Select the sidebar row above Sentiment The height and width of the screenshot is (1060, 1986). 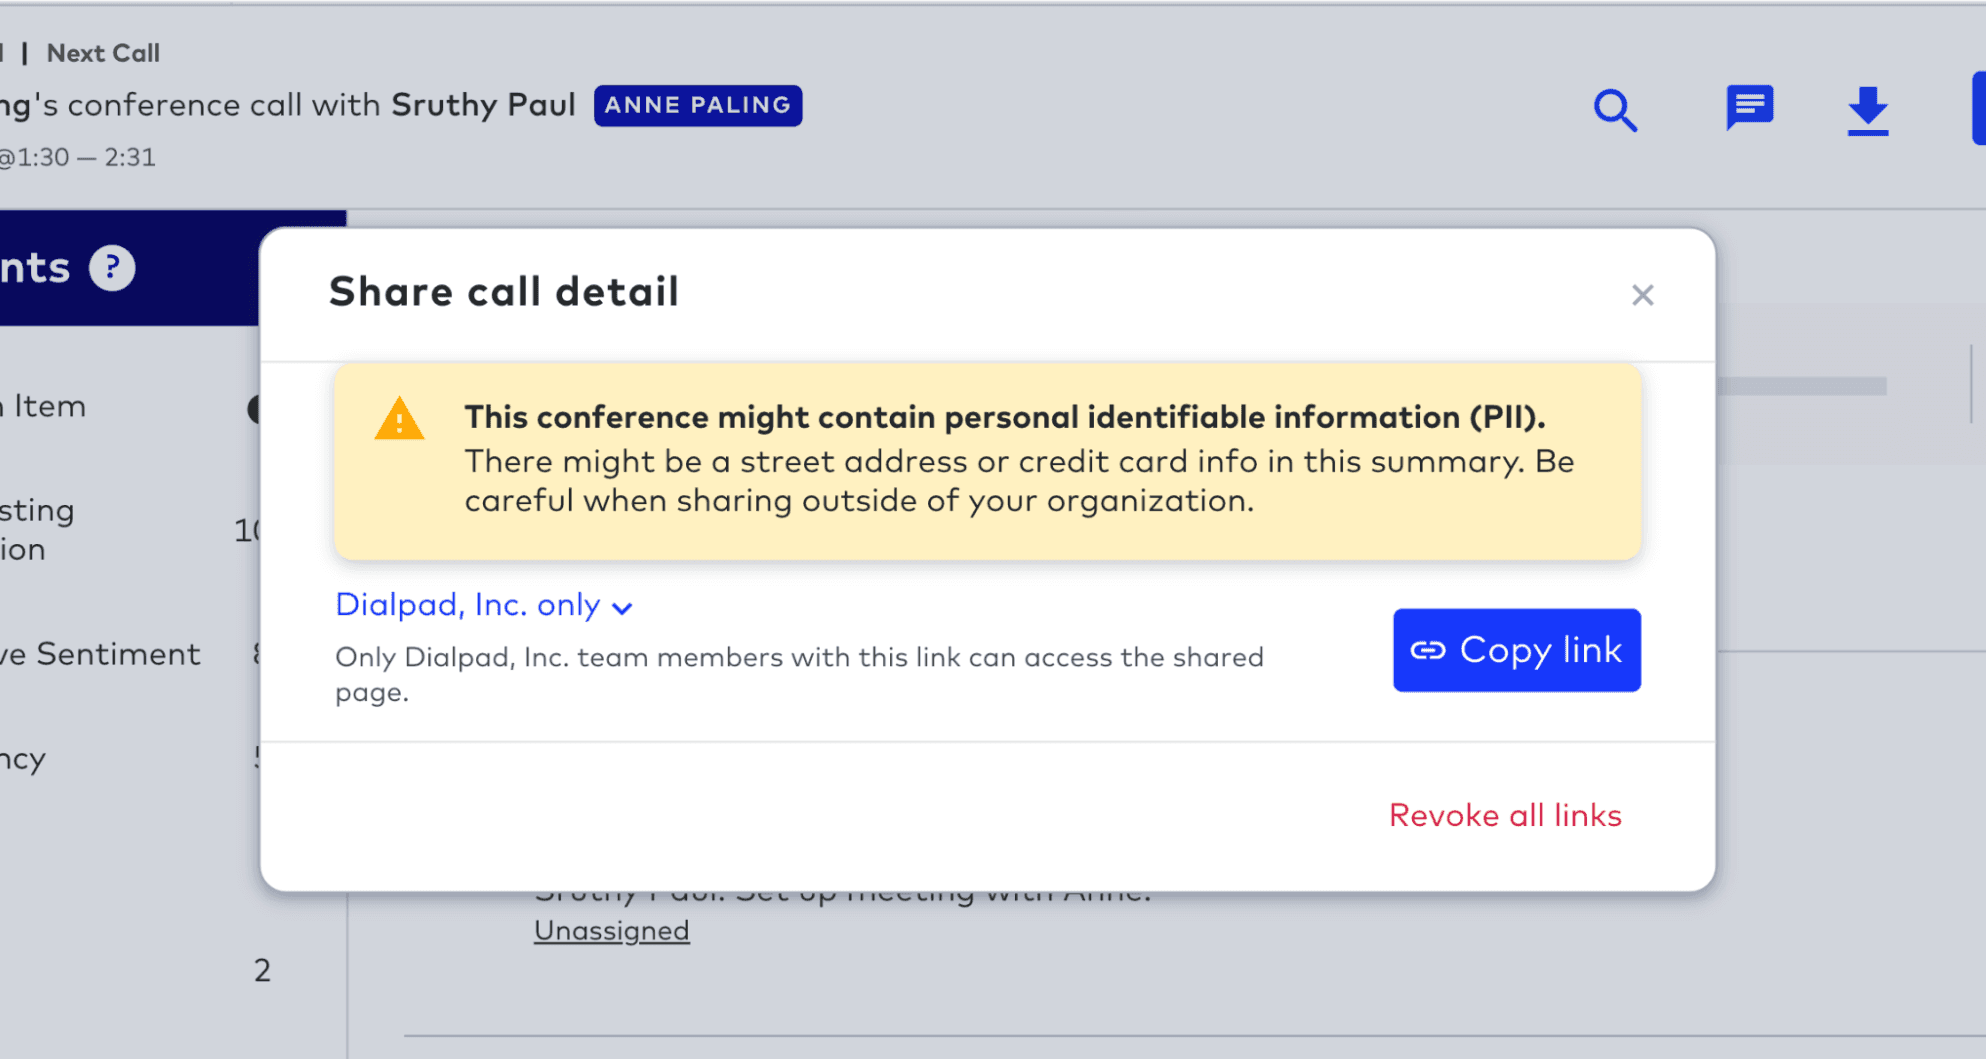[40, 530]
